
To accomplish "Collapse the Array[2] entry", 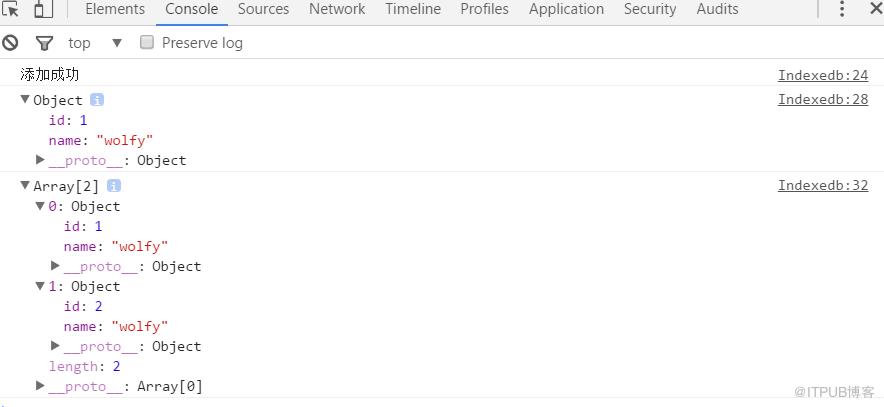I will 24,185.
